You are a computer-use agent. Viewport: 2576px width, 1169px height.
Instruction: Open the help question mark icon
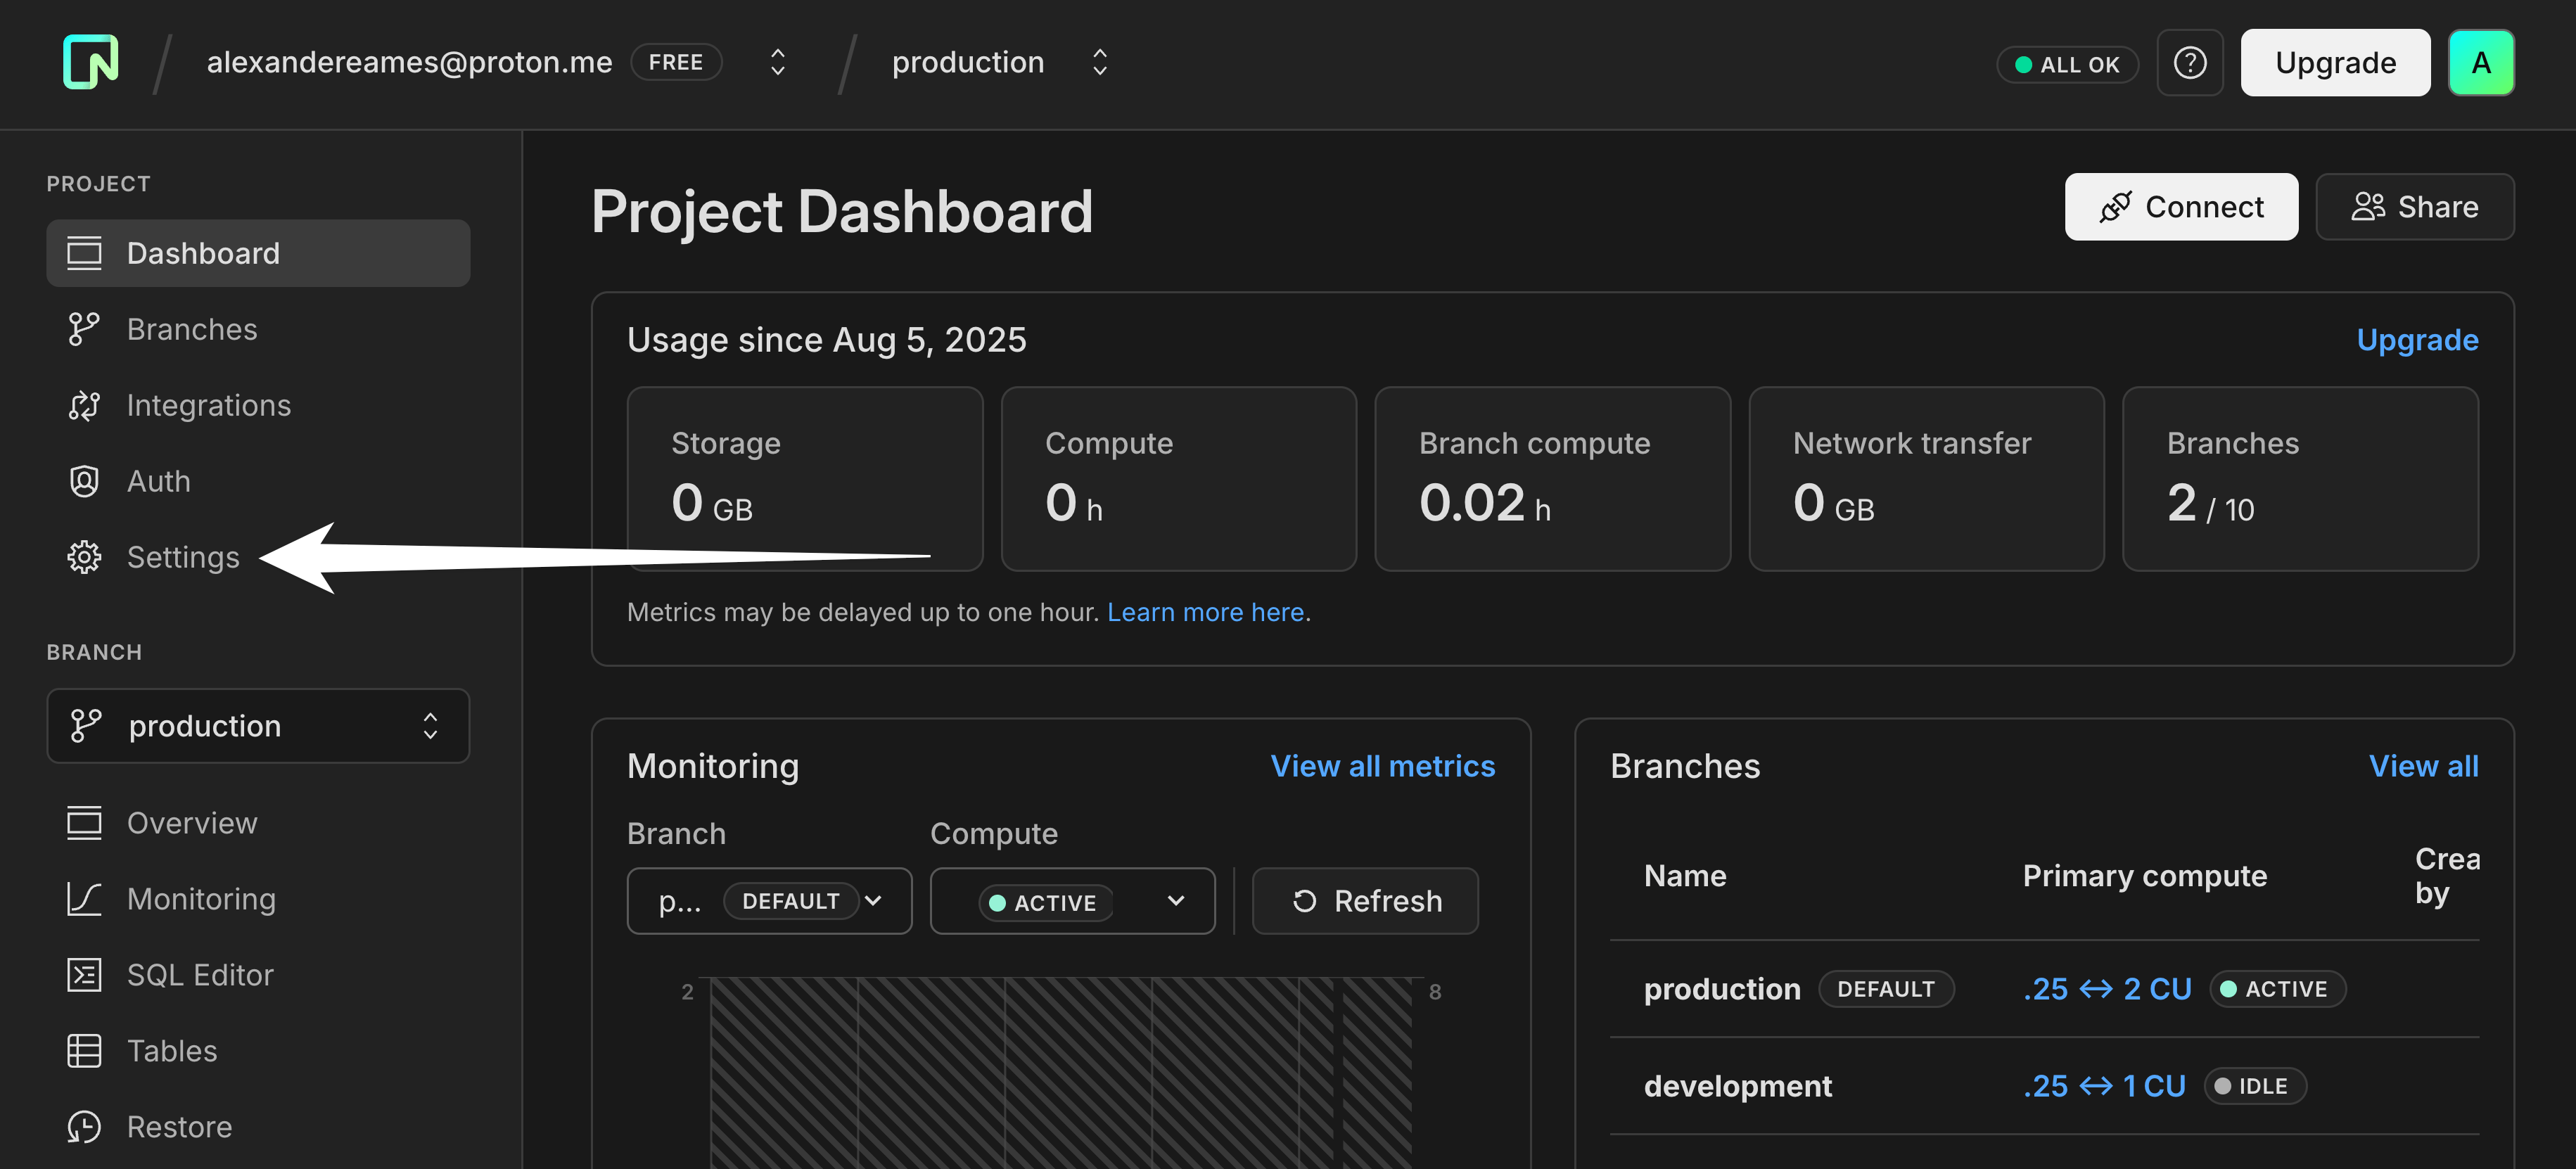(x=2189, y=63)
